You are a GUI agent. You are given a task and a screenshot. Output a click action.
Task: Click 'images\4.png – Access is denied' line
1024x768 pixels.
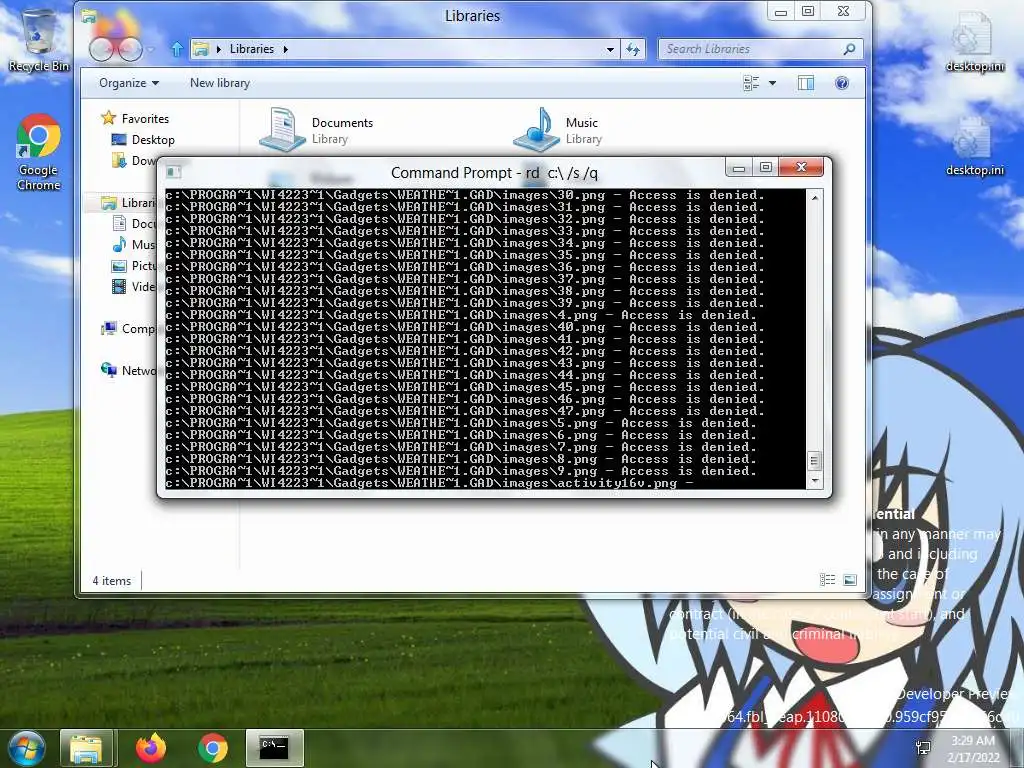461,315
